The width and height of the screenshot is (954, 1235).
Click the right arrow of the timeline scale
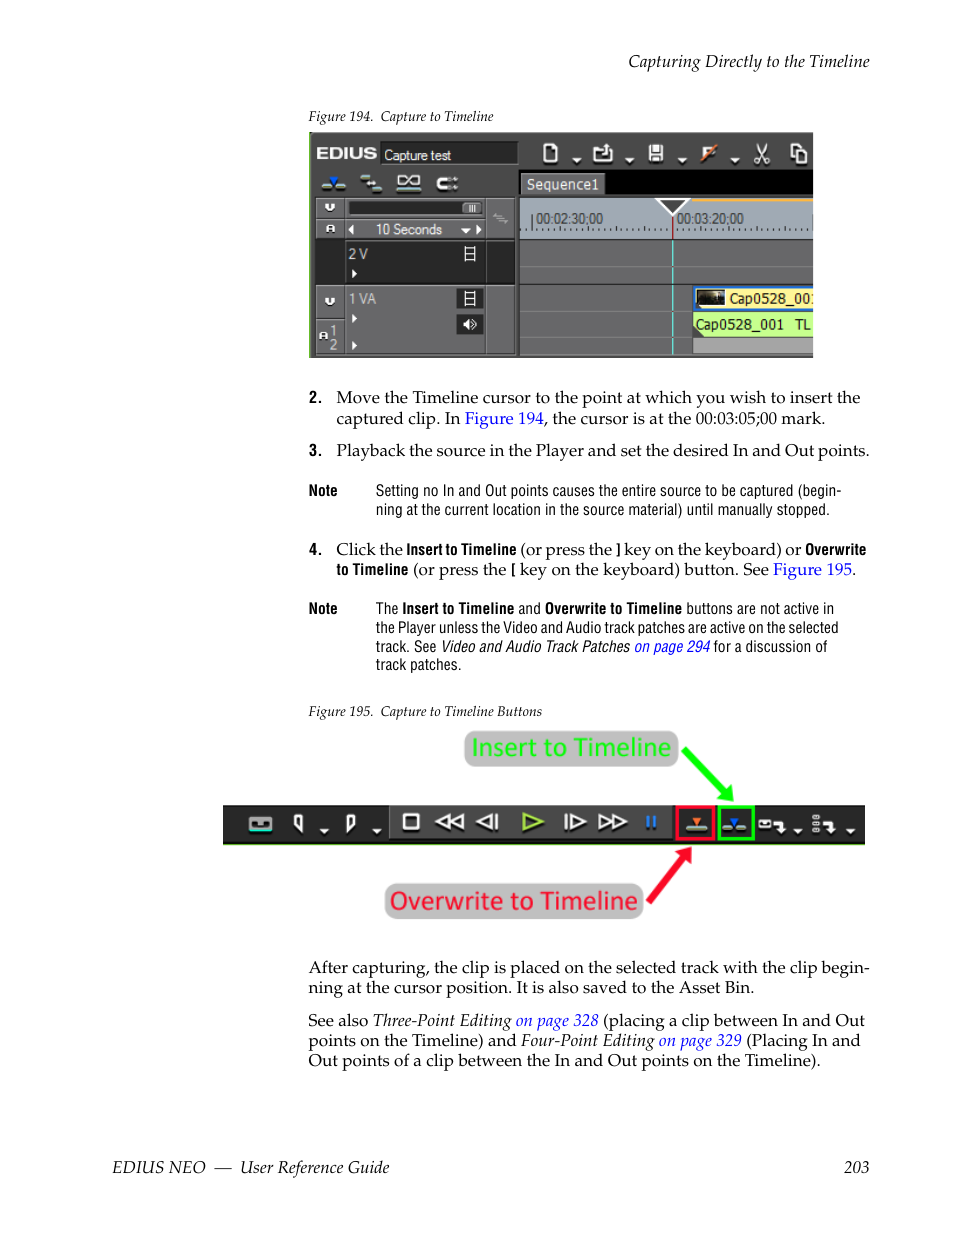[479, 230]
